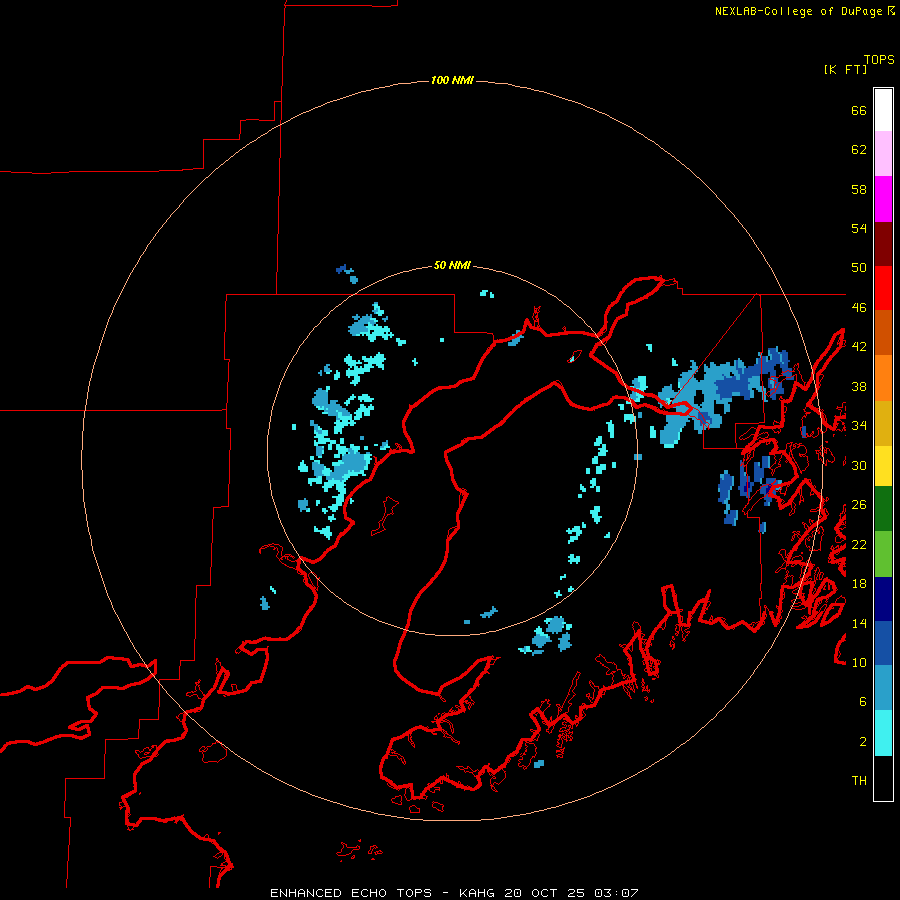Click the 42 legend value

tap(859, 347)
